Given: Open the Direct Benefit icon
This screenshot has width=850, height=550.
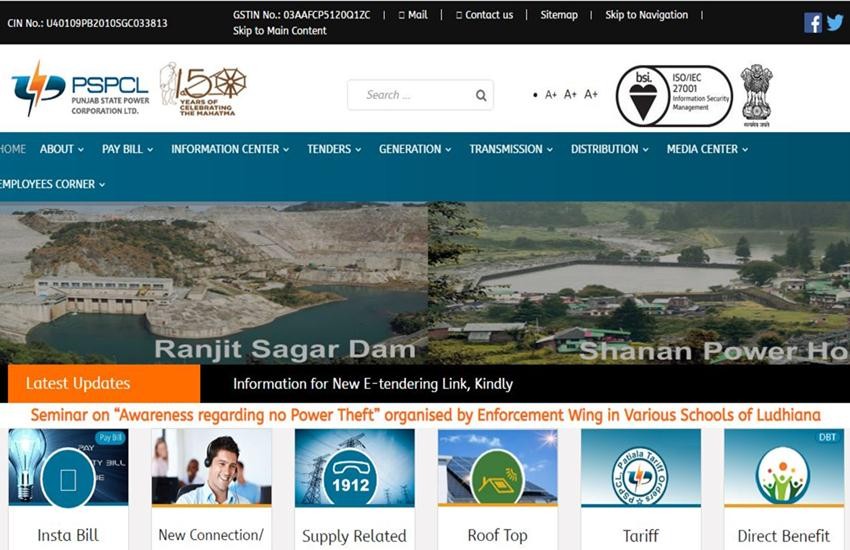Looking at the screenshot, I should click(783, 468).
